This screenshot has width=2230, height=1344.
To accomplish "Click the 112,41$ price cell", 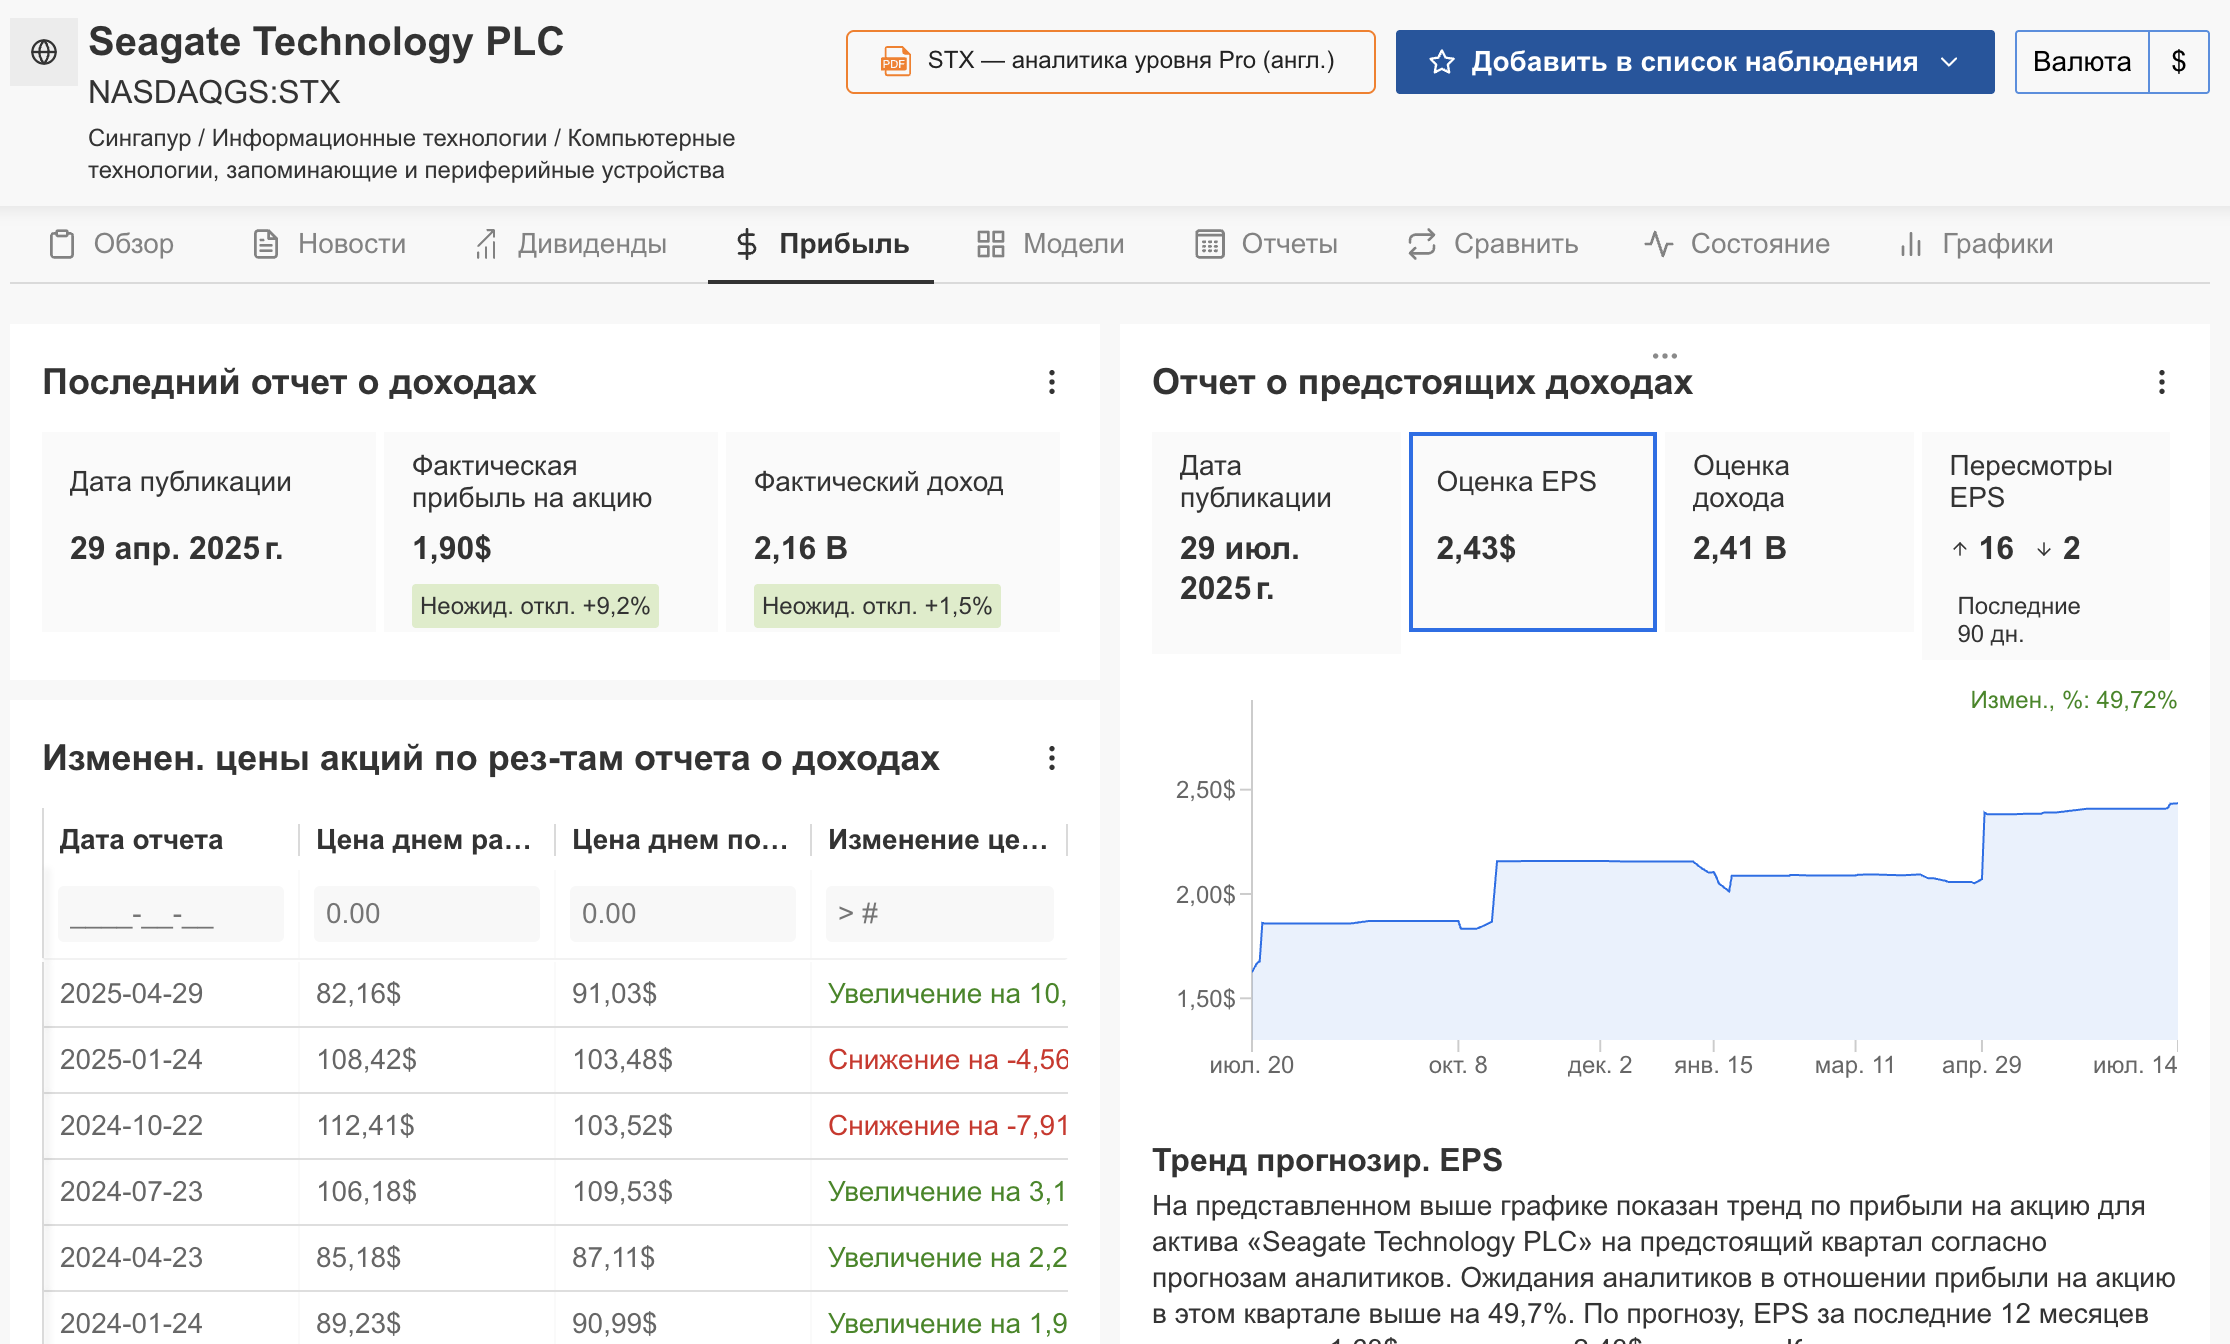I will pyautogui.click(x=366, y=1126).
